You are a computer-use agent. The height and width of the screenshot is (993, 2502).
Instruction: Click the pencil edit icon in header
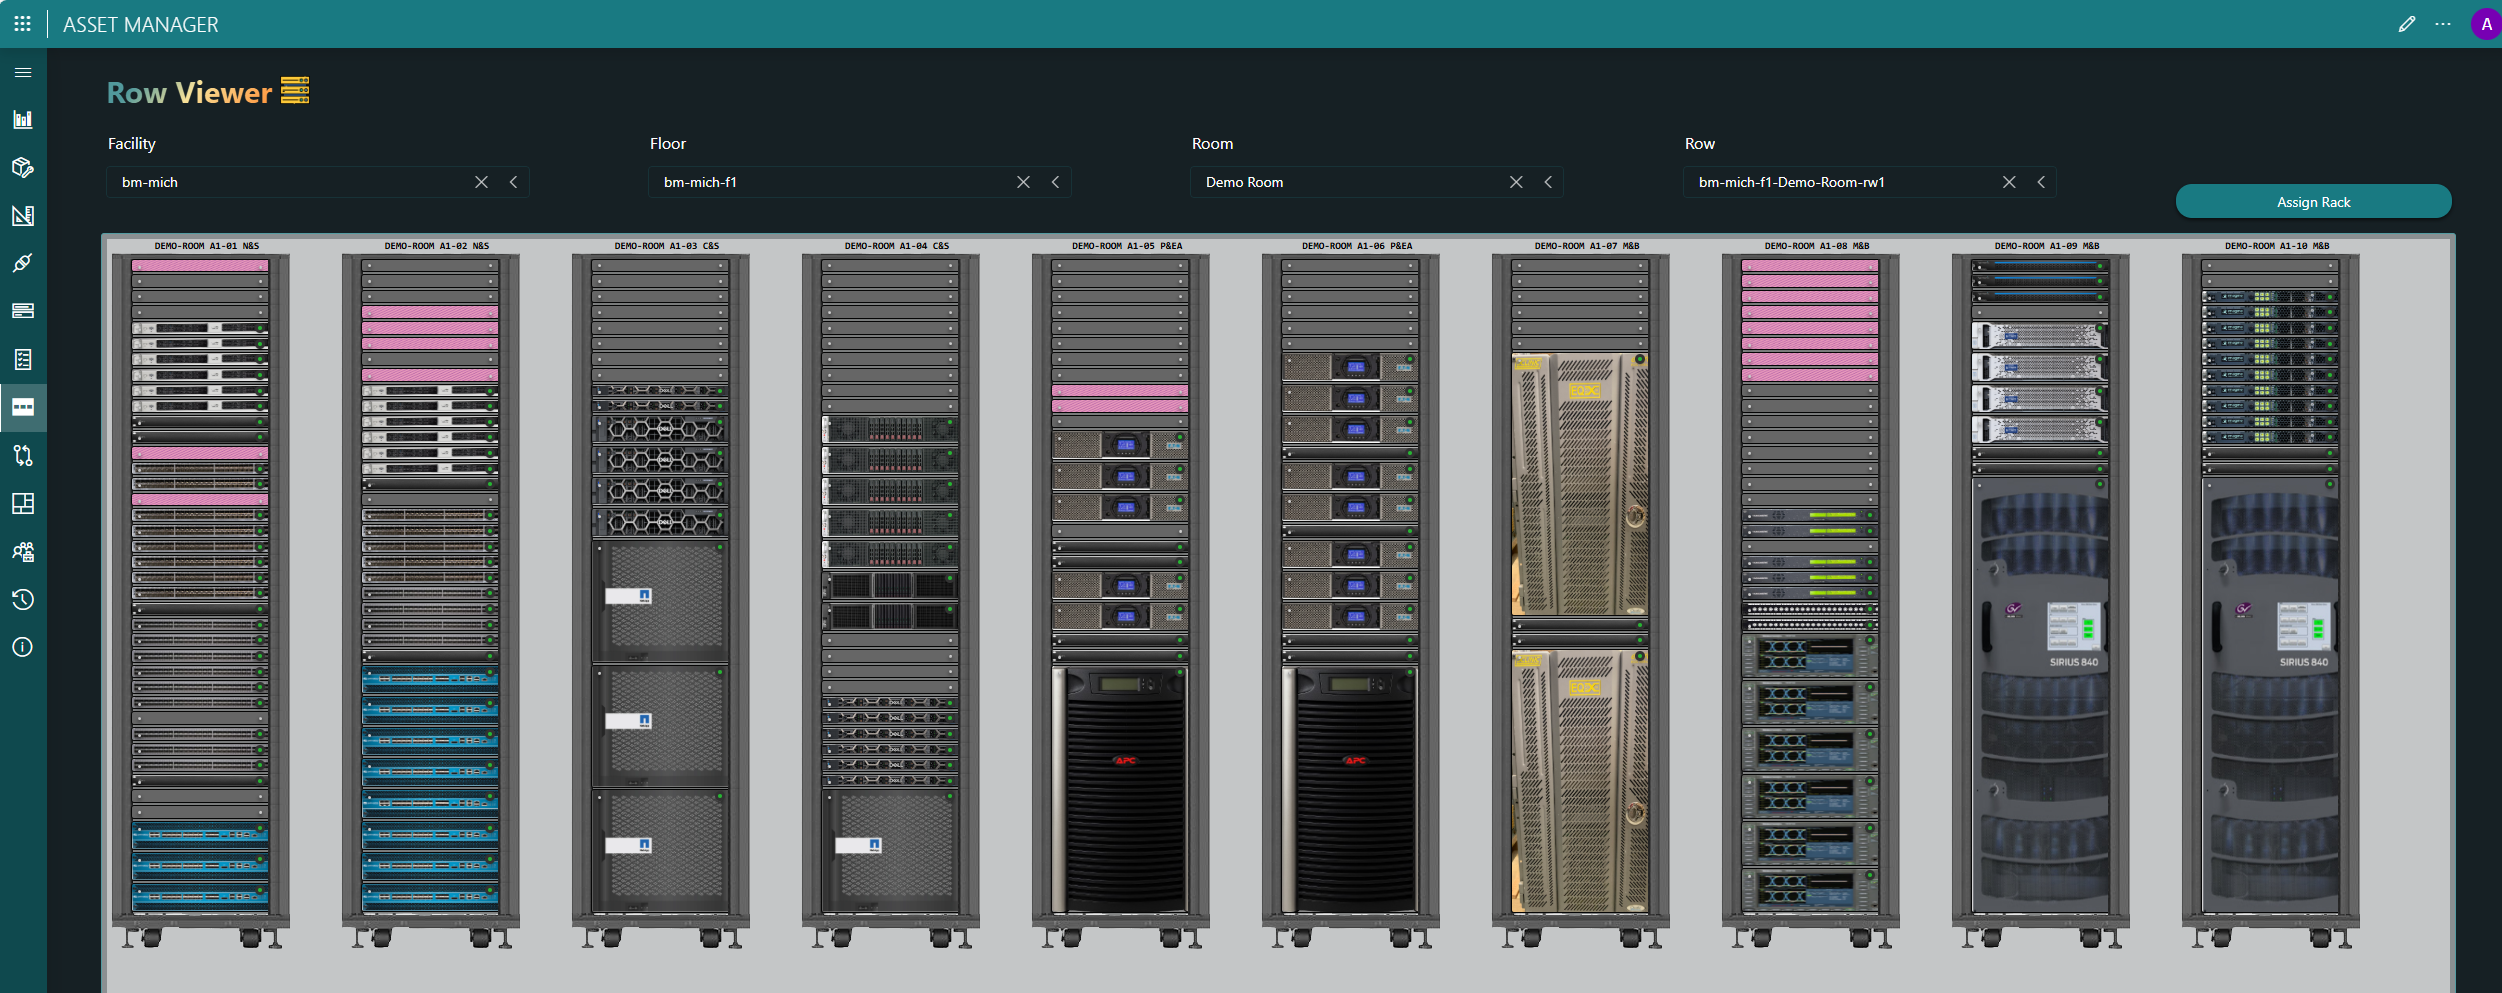tap(2406, 24)
